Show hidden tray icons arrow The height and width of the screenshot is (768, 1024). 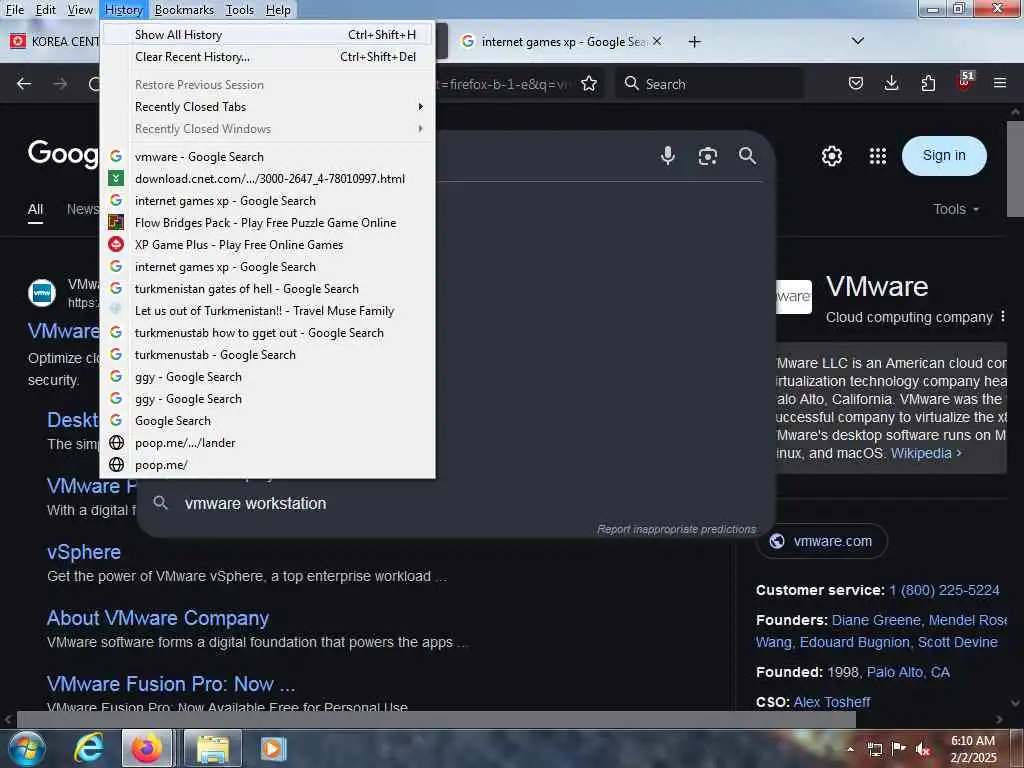tap(850, 750)
